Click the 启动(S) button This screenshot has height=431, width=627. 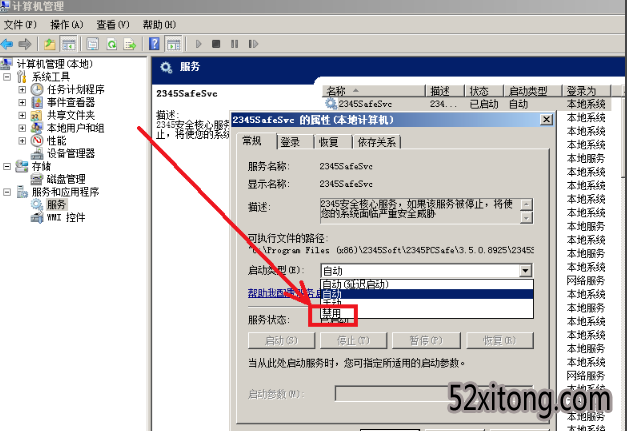pyautogui.click(x=282, y=341)
